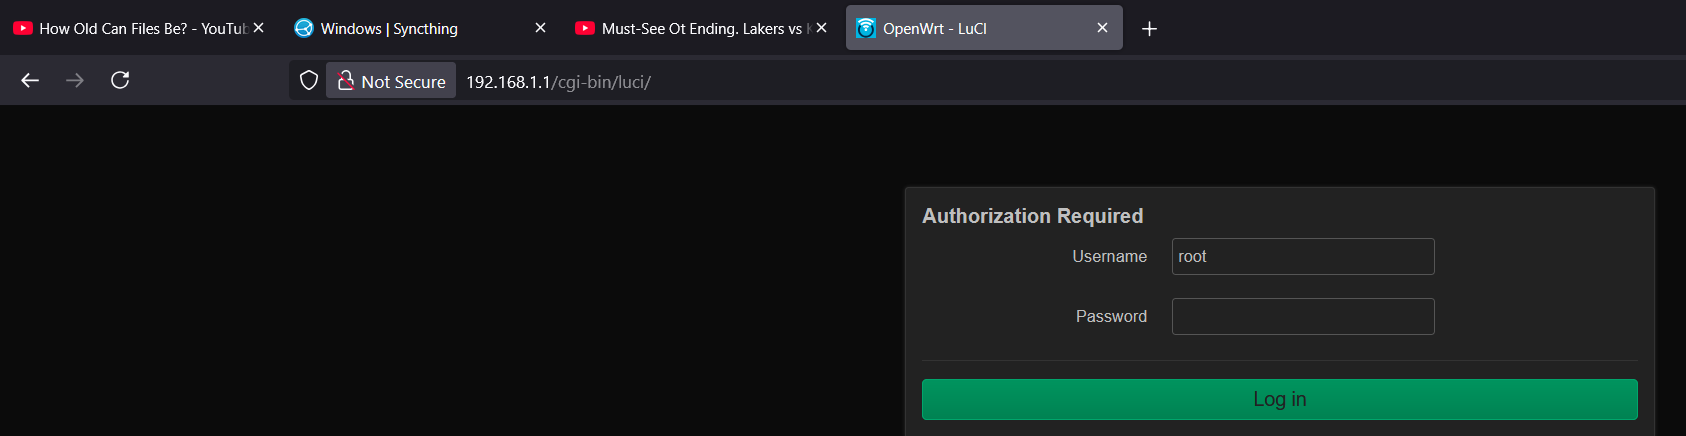Image resolution: width=1686 pixels, height=436 pixels.
Task: Click the Not Secure lock icon
Action: pyautogui.click(x=346, y=81)
